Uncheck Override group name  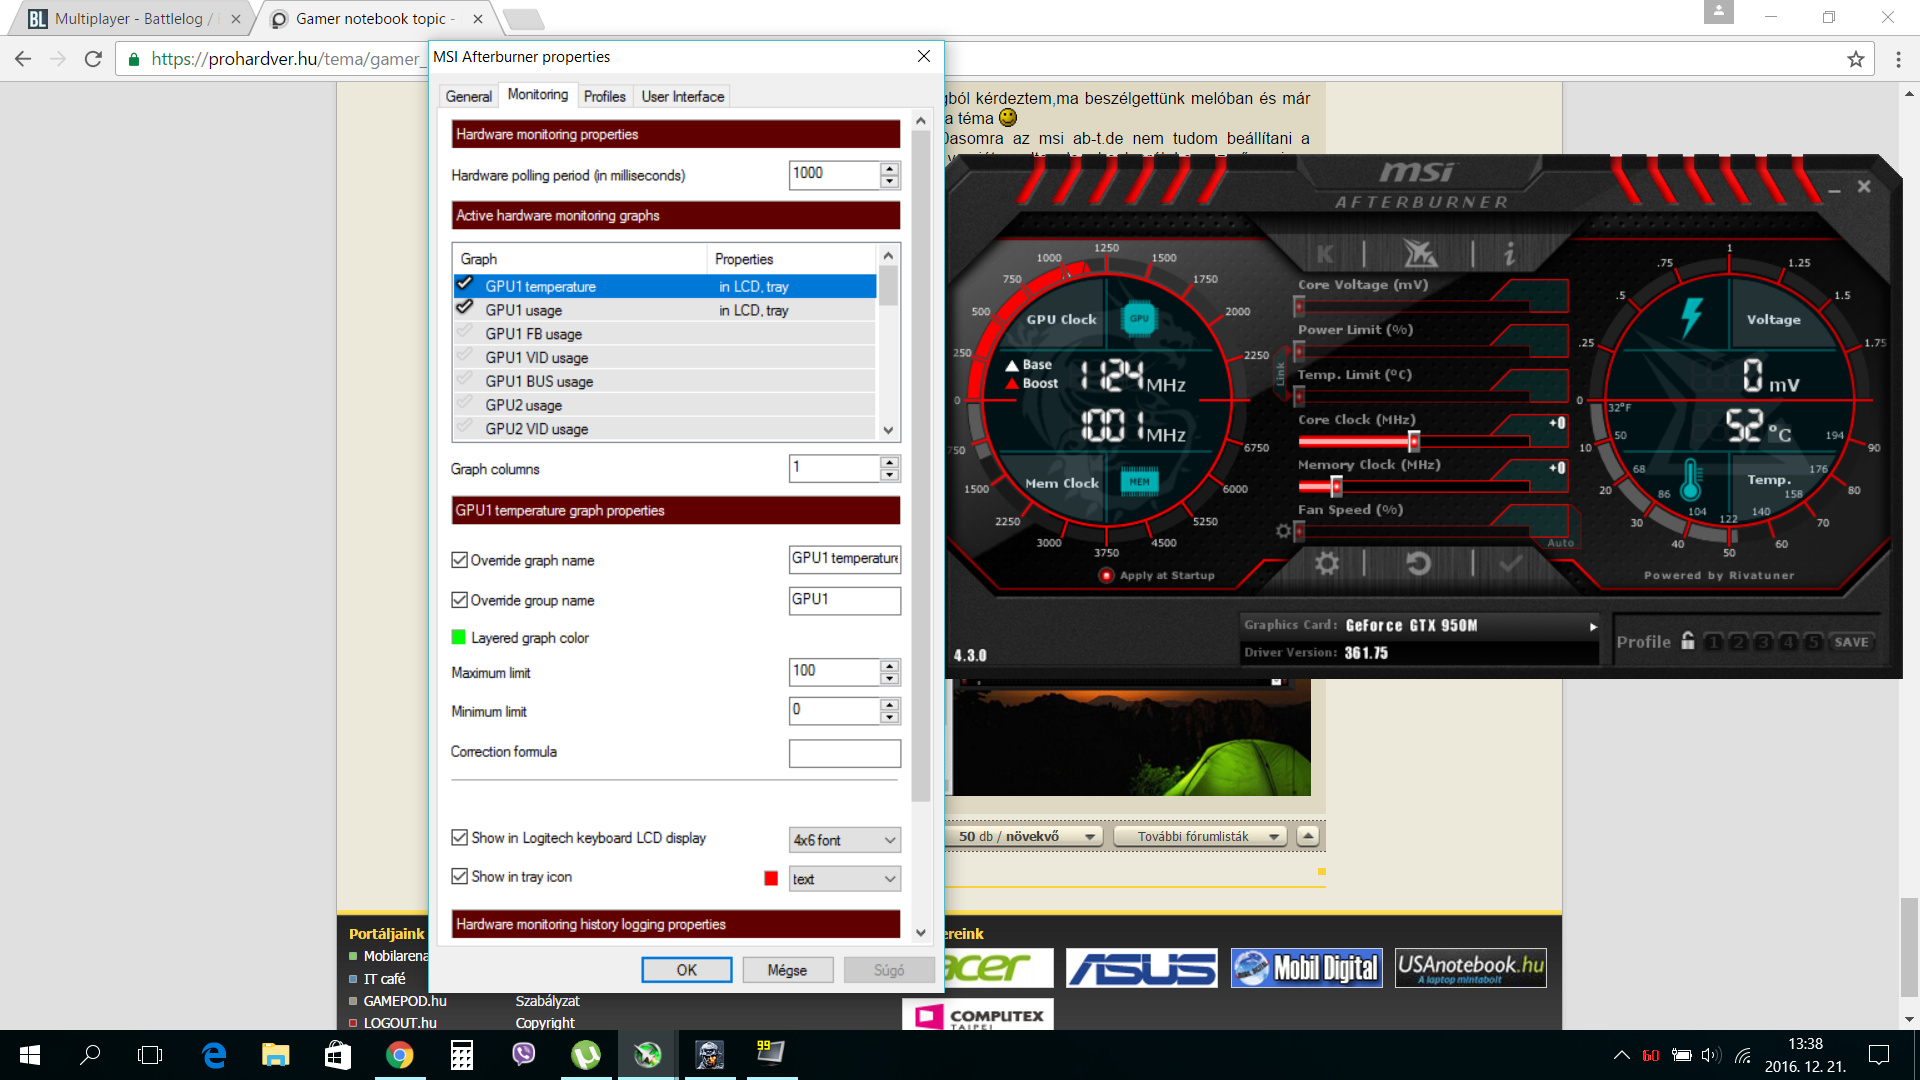tap(459, 600)
